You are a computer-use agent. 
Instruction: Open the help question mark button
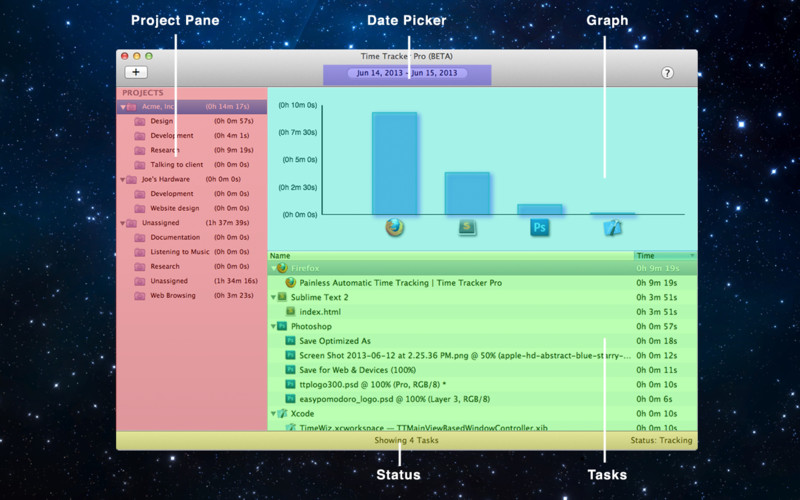click(x=667, y=73)
